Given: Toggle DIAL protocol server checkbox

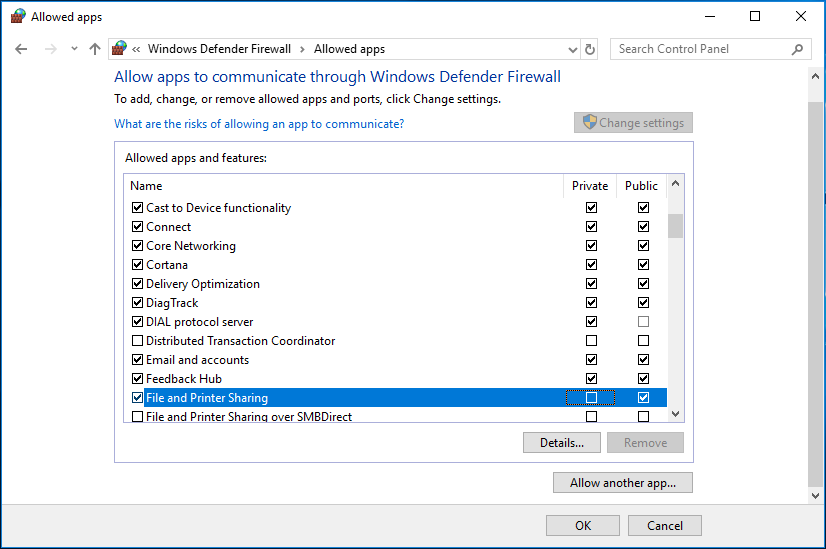Looking at the screenshot, I should (137, 321).
